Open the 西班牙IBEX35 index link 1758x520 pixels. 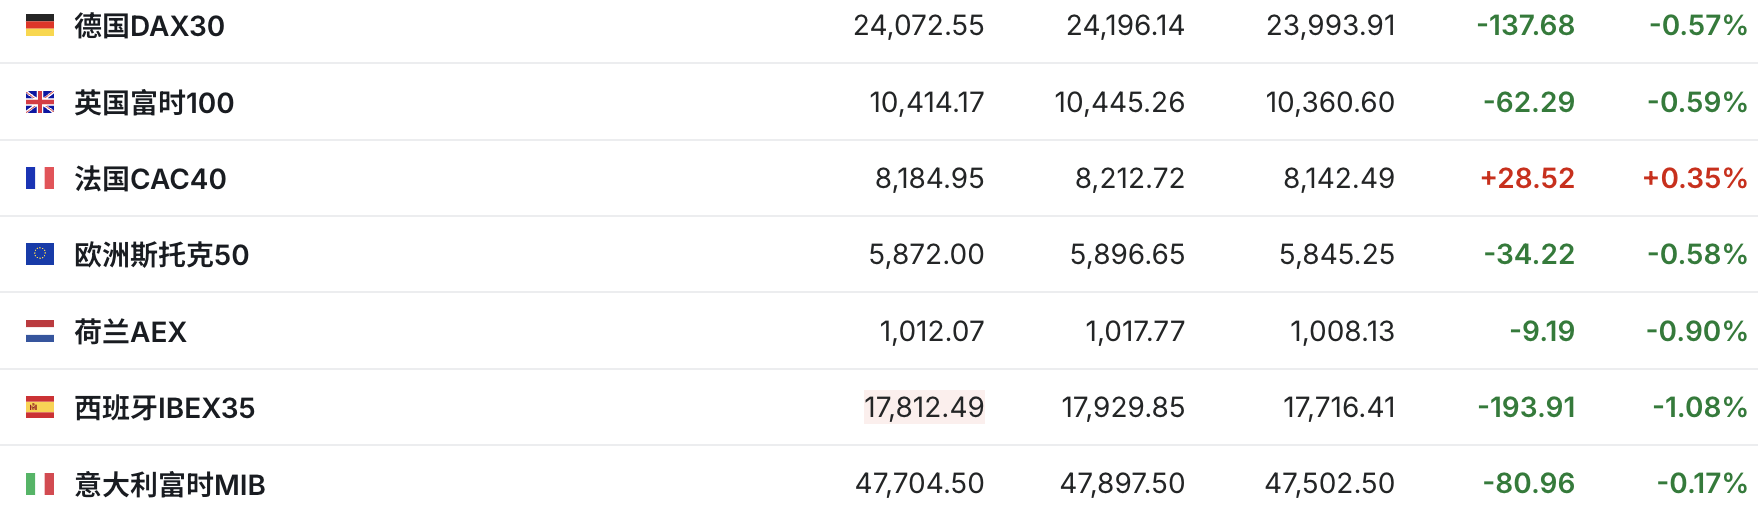[x=164, y=407]
